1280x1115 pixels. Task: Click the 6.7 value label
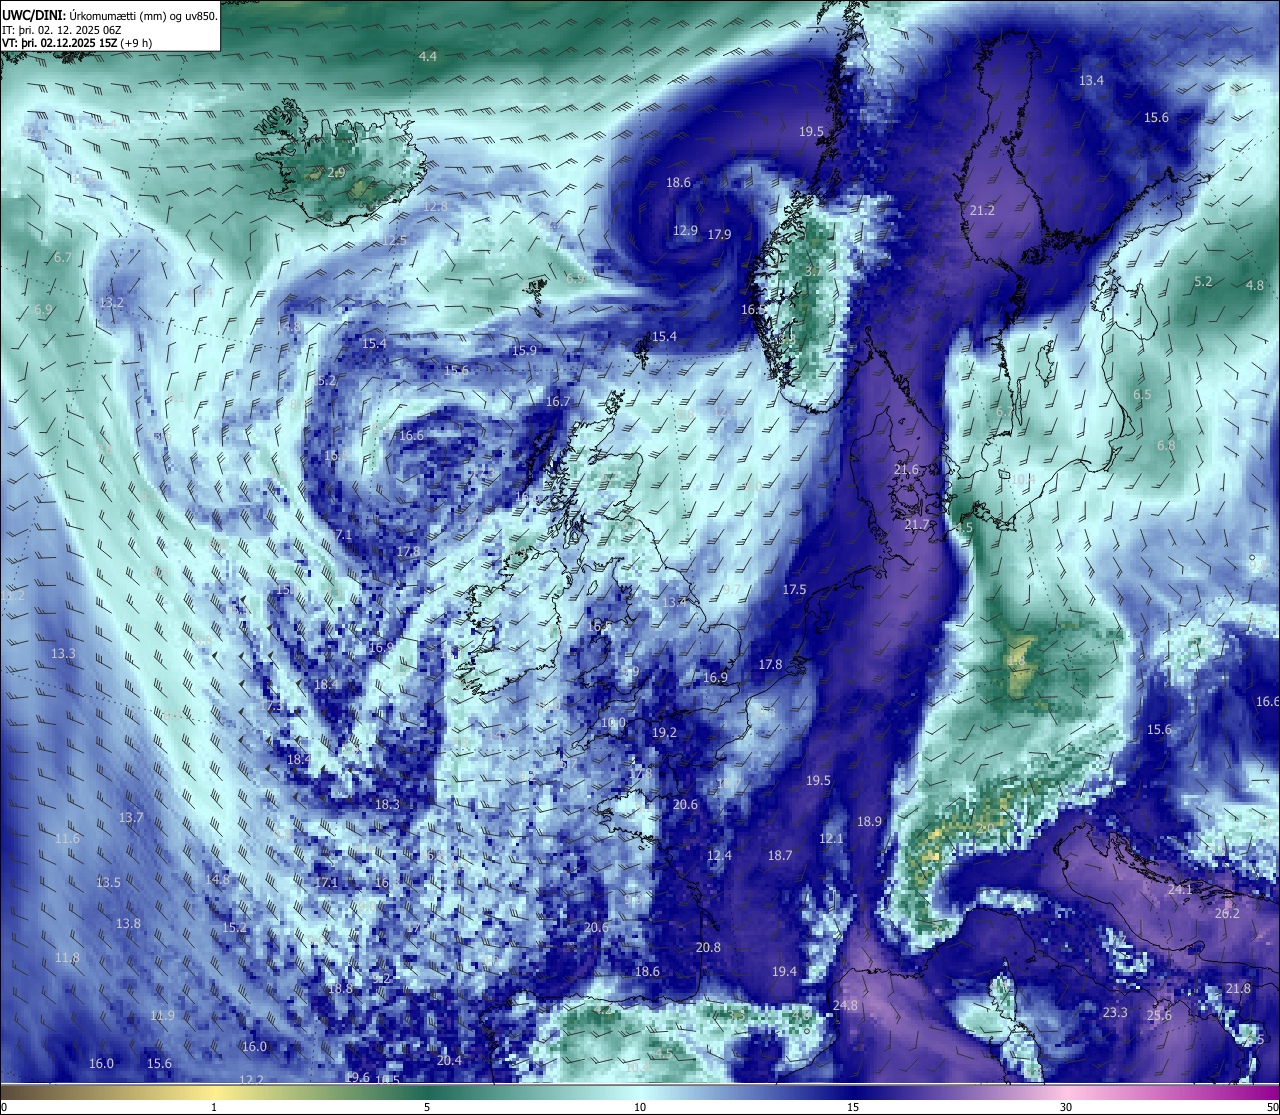(62, 257)
